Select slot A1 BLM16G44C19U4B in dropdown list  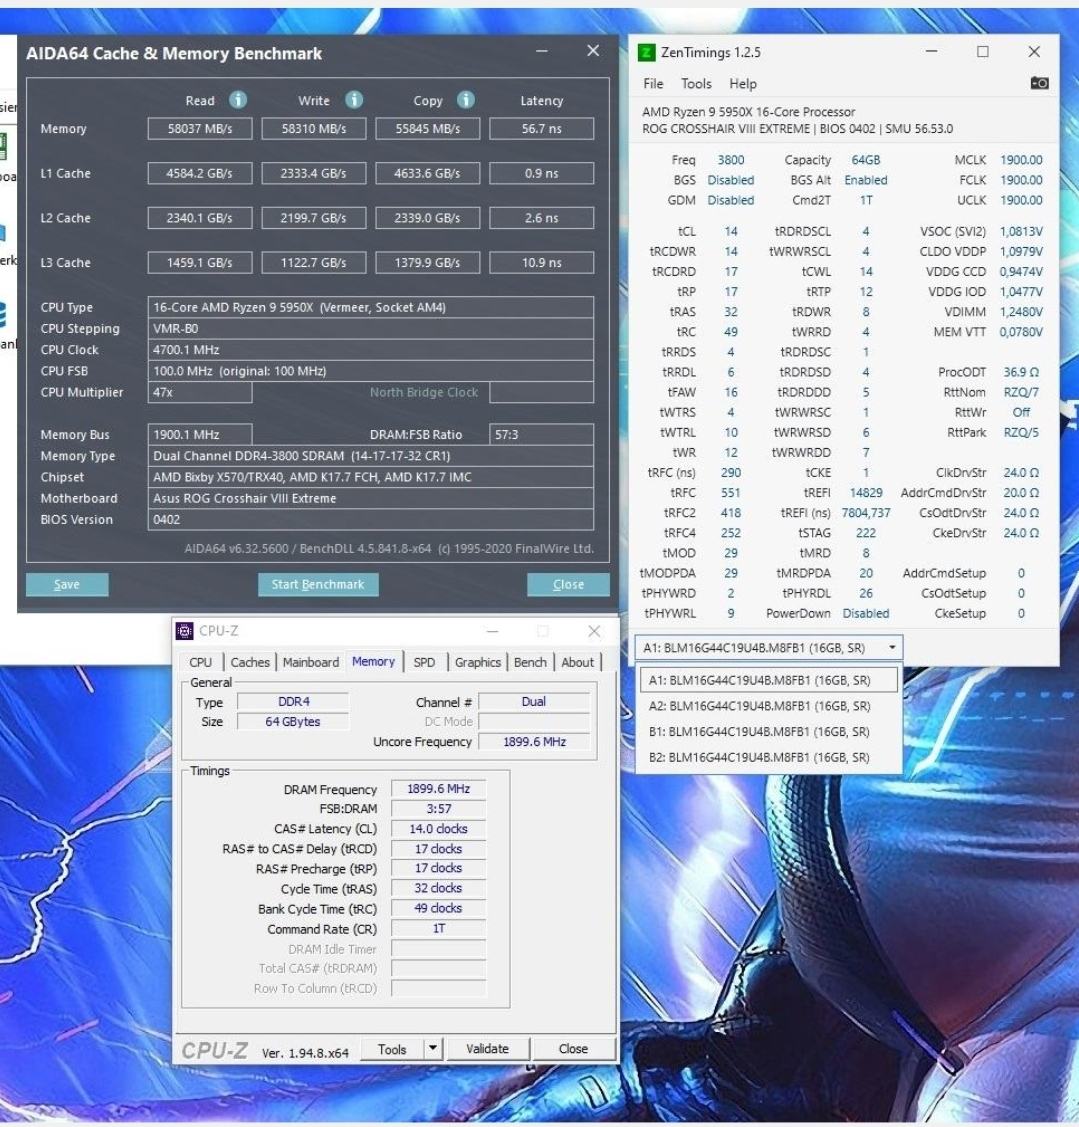point(768,680)
